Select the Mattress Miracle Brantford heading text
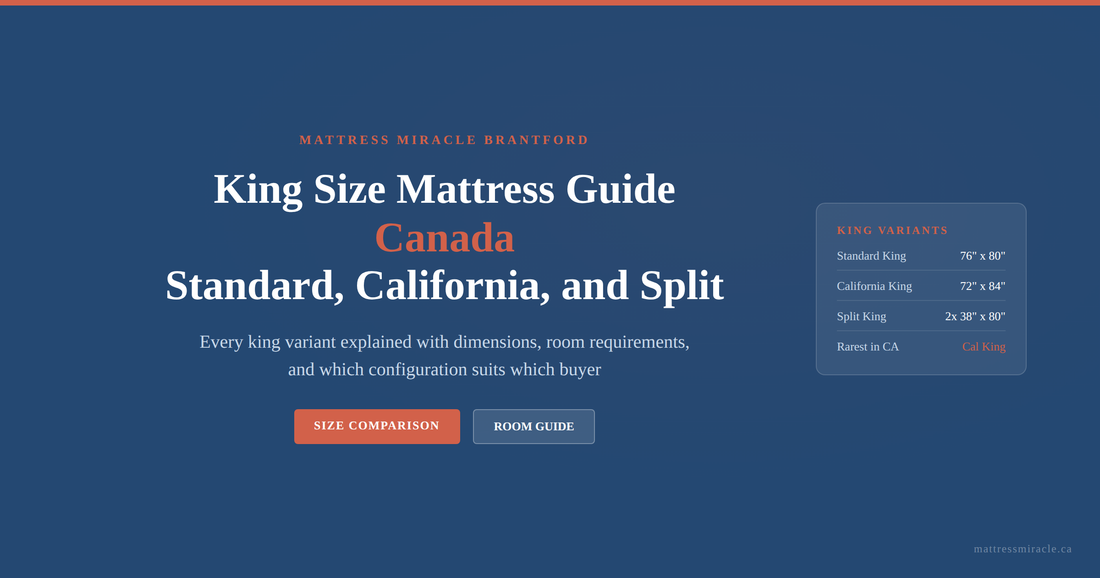 pyautogui.click(x=444, y=140)
